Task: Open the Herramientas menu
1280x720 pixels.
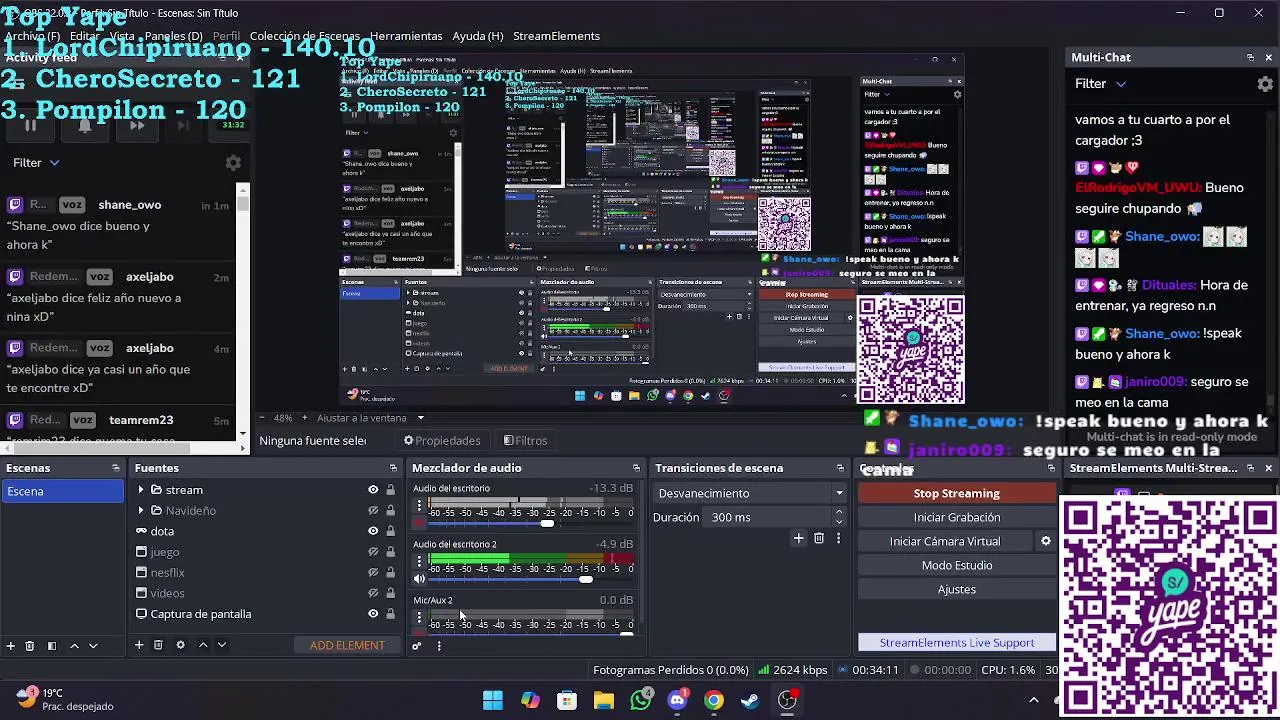Action: [405, 36]
